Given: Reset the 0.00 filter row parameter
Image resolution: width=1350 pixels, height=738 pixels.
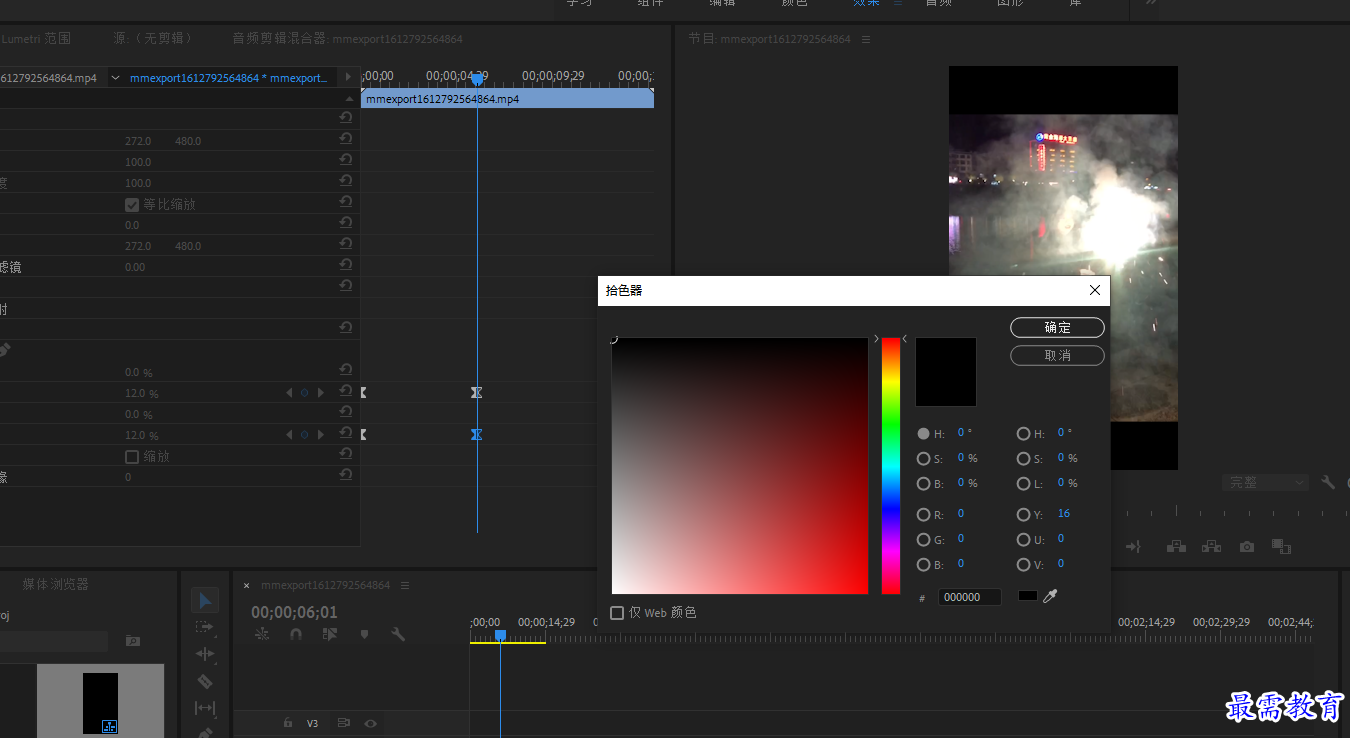Looking at the screenshot, I should [345, 264].
